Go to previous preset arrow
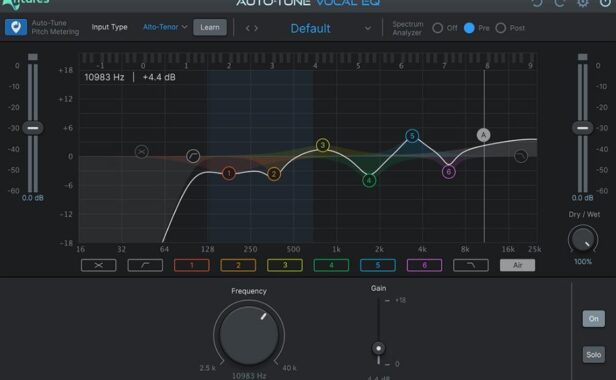The image size is (616, 380). click(x=248, y=28)
